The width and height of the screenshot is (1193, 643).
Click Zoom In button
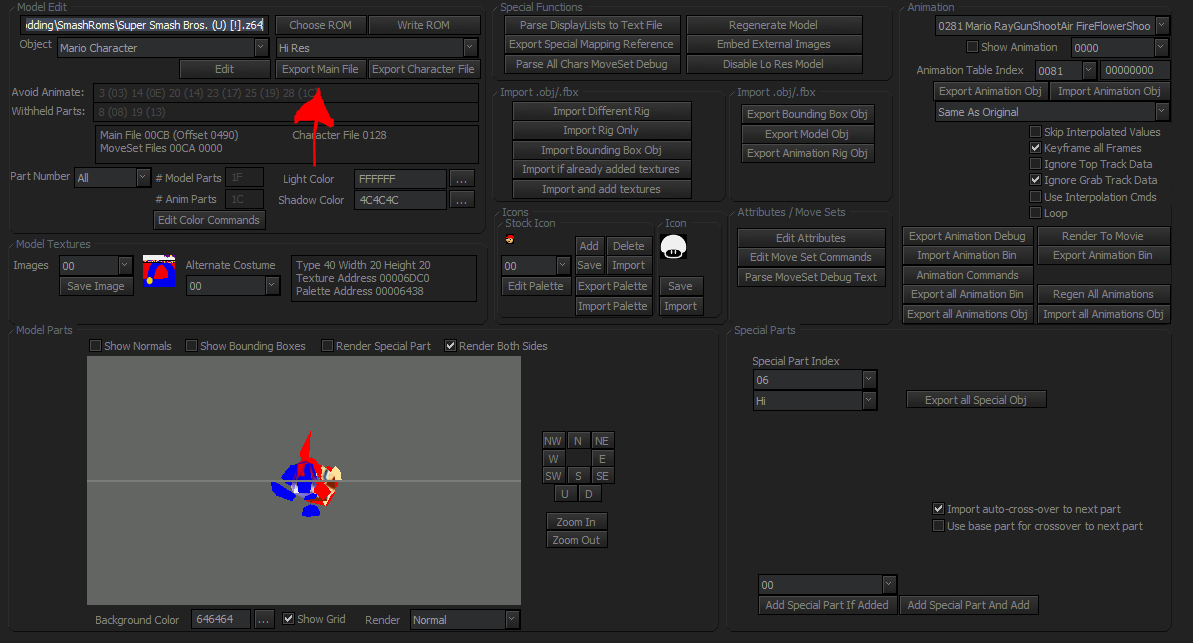pyautogui.click(x=576, y=521)
